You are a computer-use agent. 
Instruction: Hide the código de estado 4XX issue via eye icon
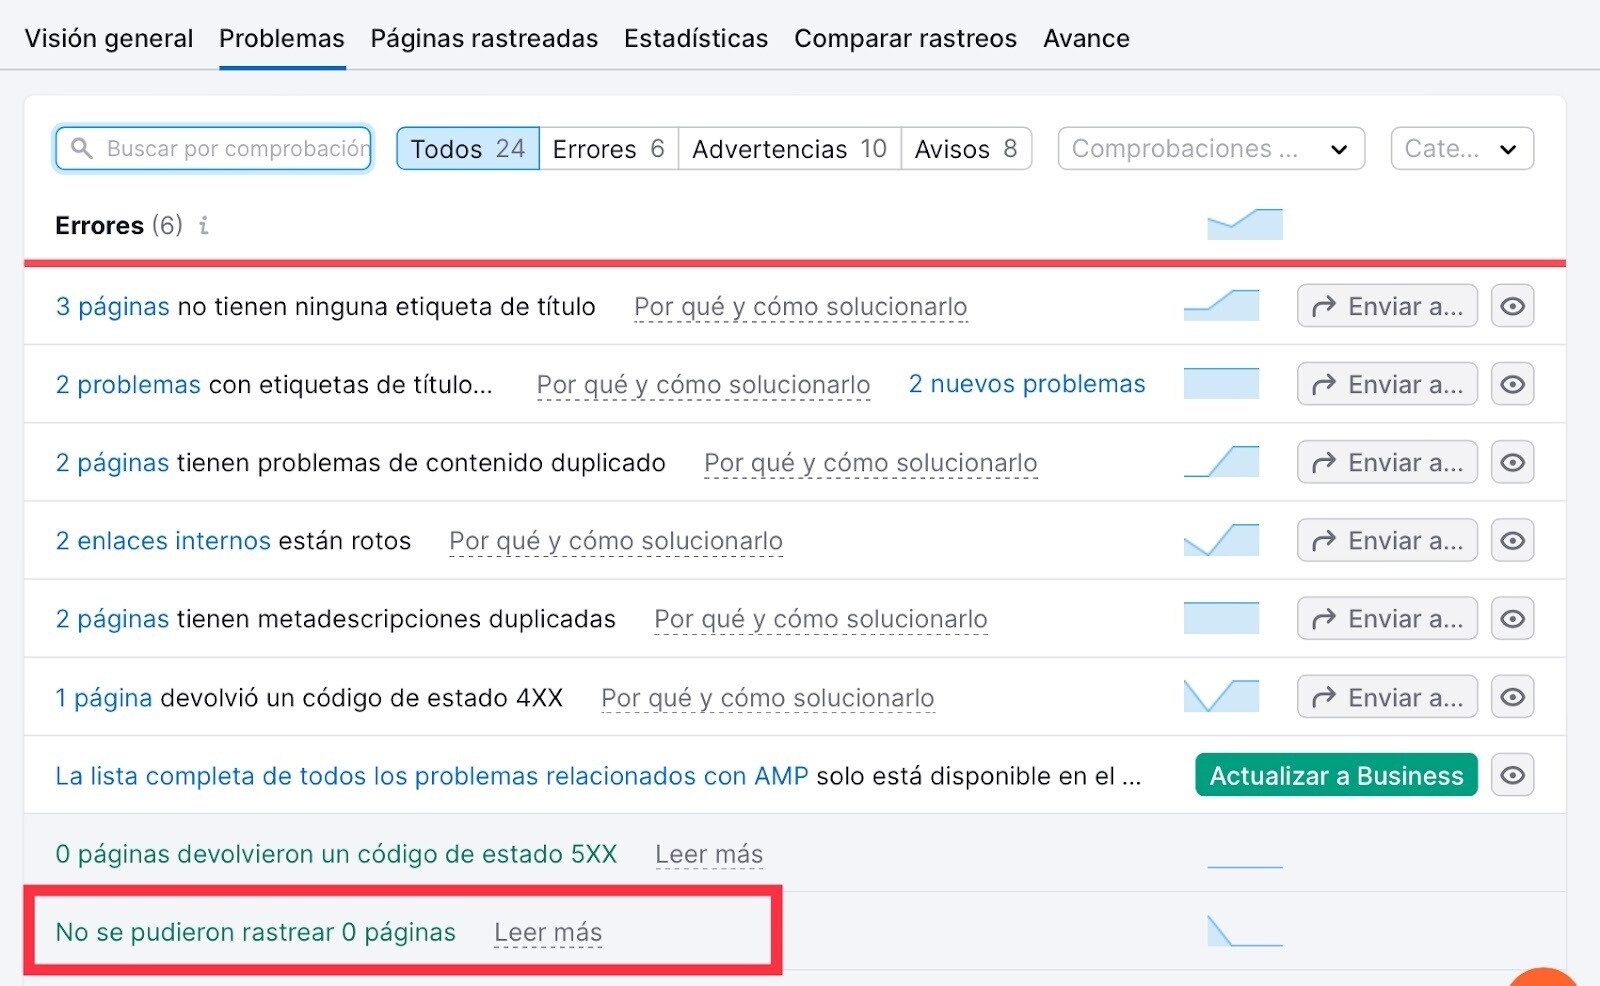pyautogui.click(x=1512, y=697)
